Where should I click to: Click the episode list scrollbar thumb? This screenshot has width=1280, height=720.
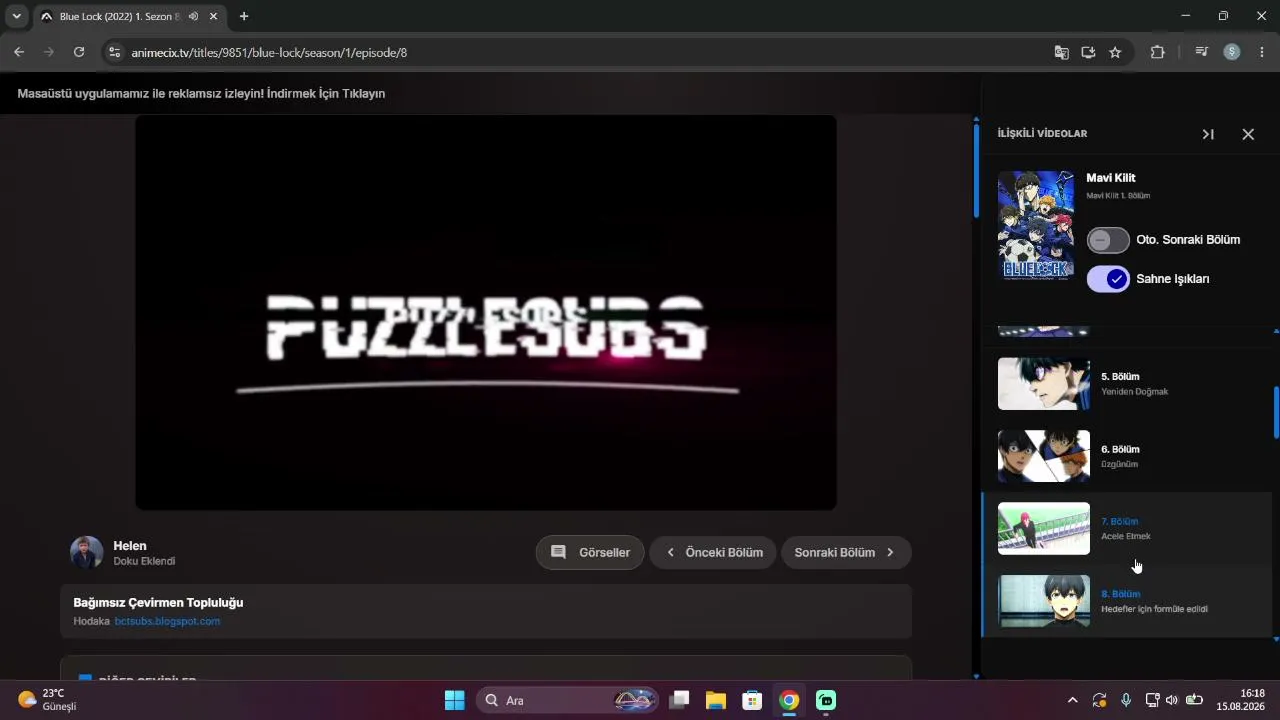tap(1276, 412)
